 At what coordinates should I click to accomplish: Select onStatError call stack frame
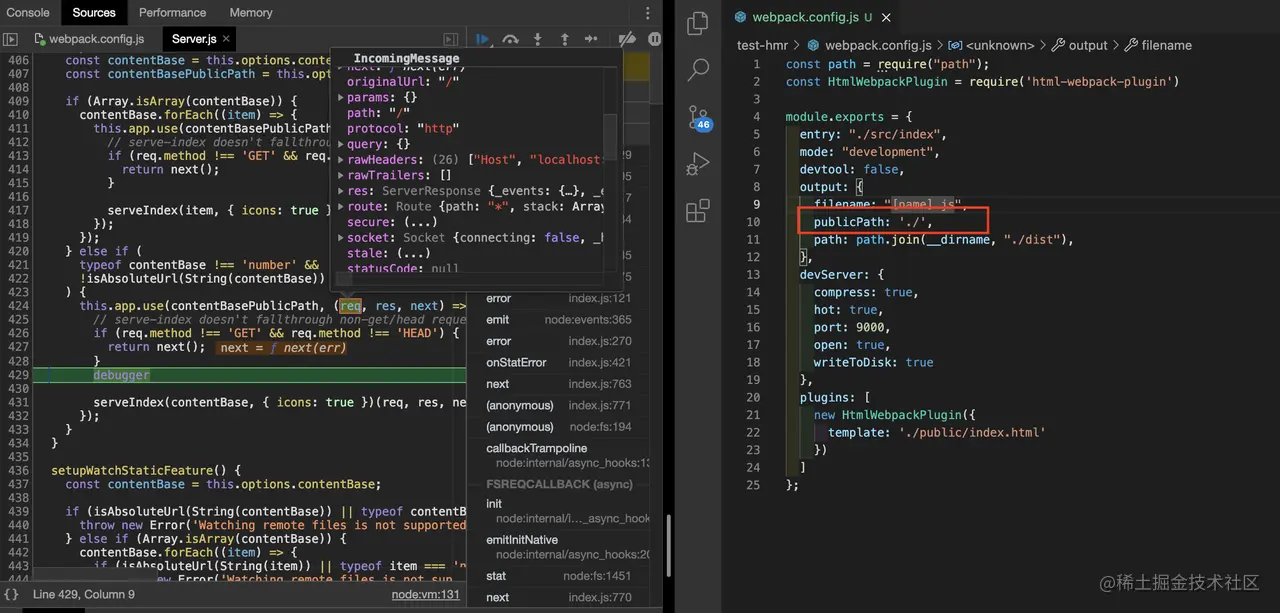tap(560, 363)
